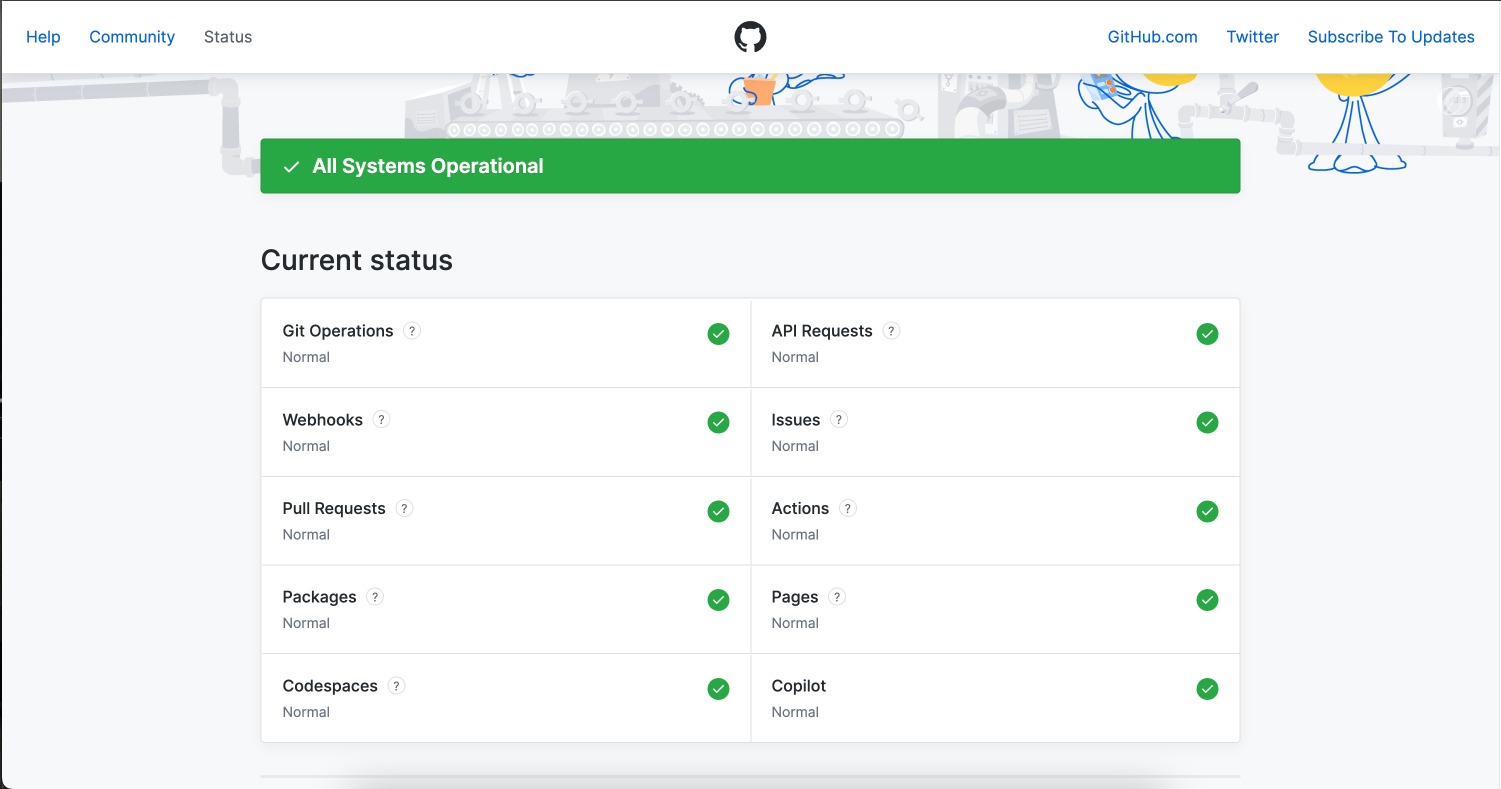Click Normal status under Codespaces
The image size is (1501, 789).
coord(306,712)
